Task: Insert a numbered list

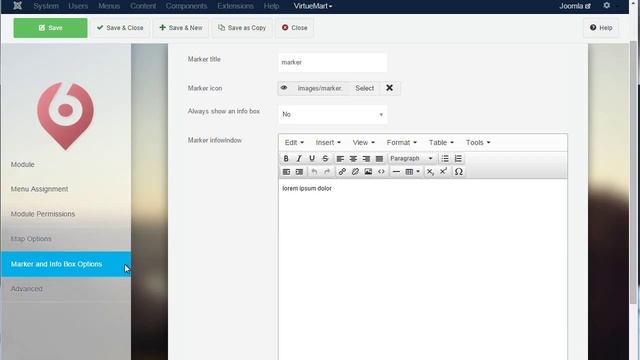Action: click(458, 158)
